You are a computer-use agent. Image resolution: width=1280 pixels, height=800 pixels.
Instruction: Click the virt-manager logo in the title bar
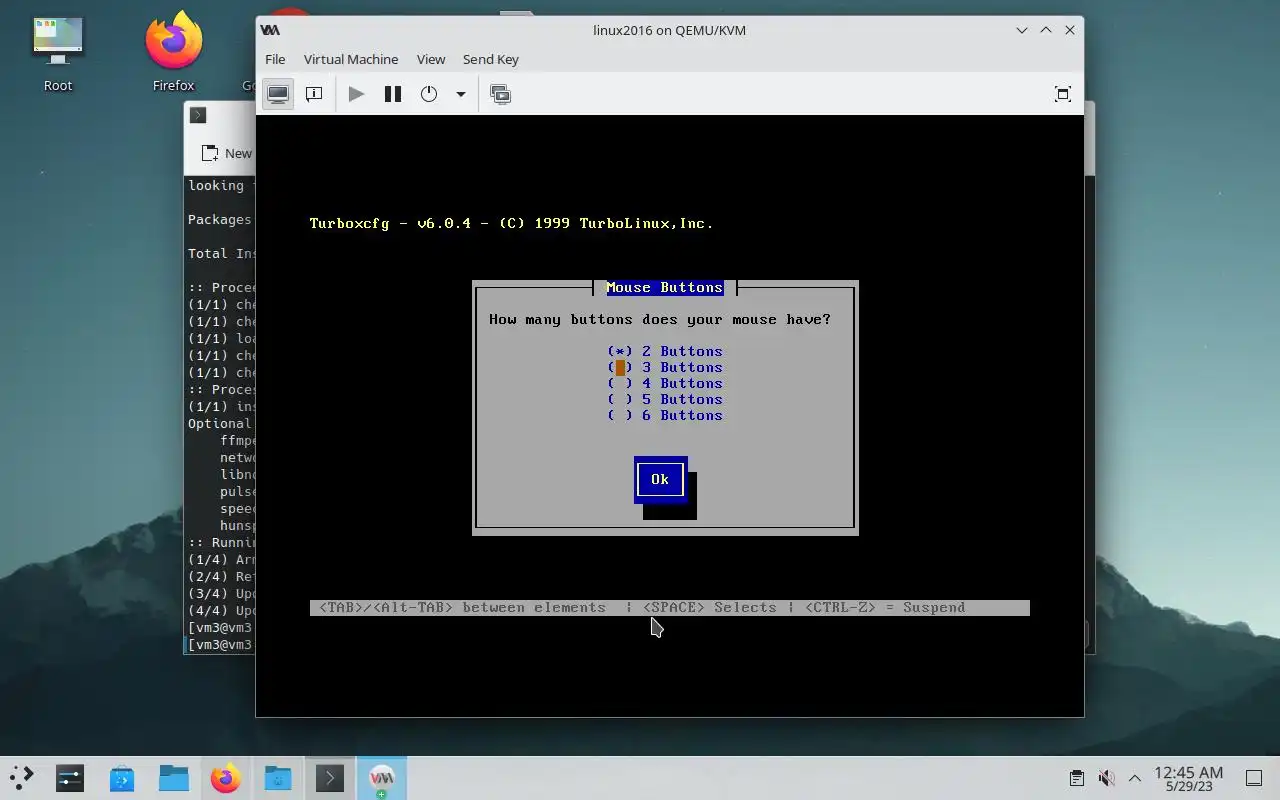[270, 30]
